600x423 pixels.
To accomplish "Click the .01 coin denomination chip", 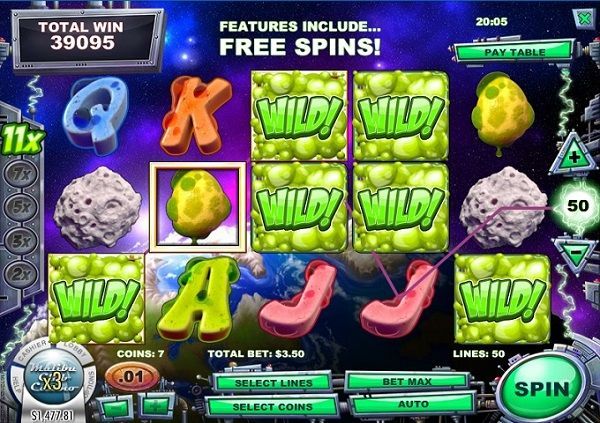I will tap(132, 377).
